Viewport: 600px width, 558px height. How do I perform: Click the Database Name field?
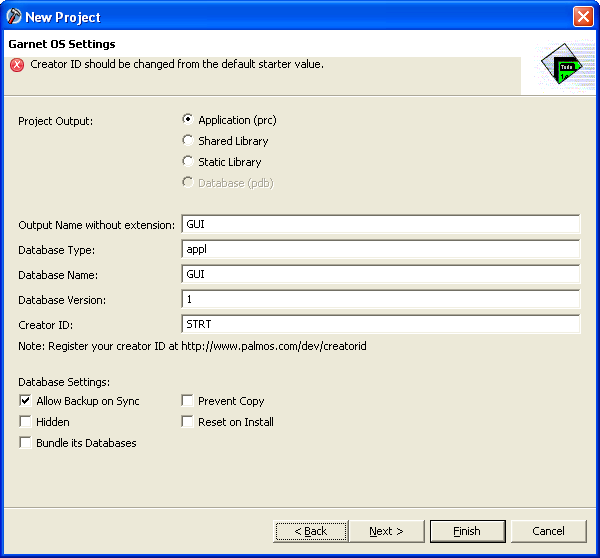tap(381, 274)
